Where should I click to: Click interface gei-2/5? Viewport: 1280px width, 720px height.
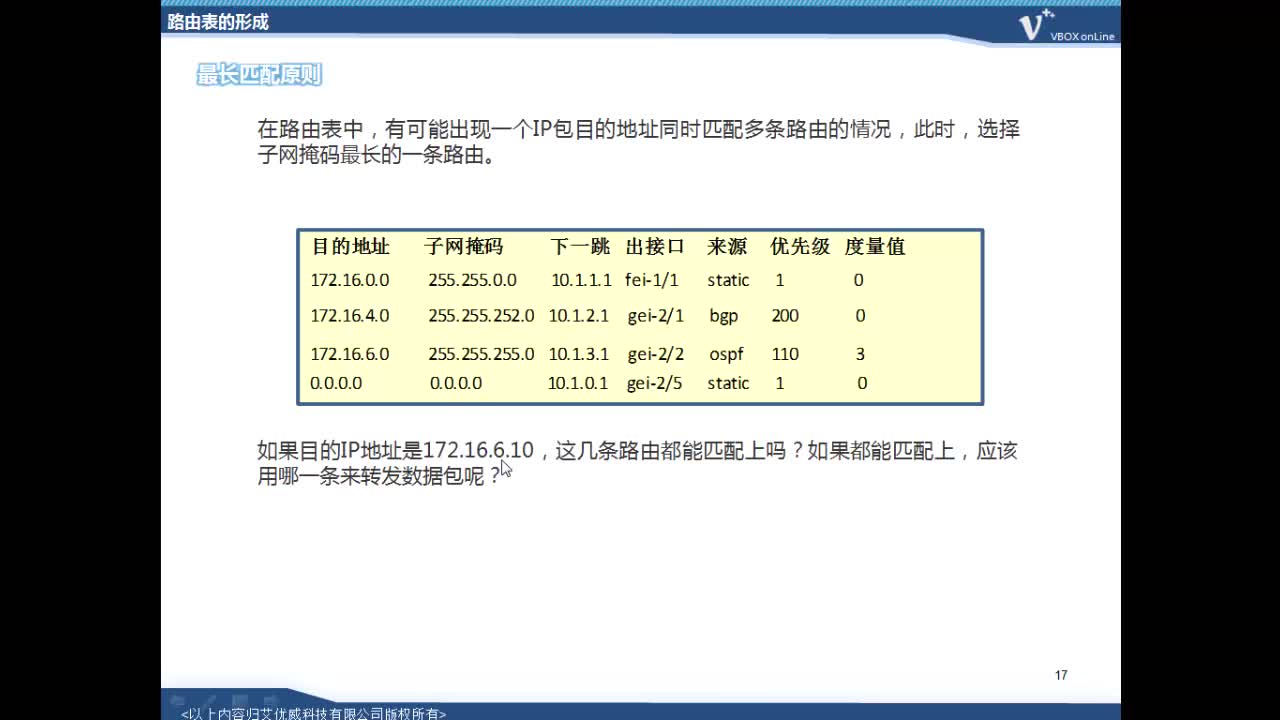(654, 383)
